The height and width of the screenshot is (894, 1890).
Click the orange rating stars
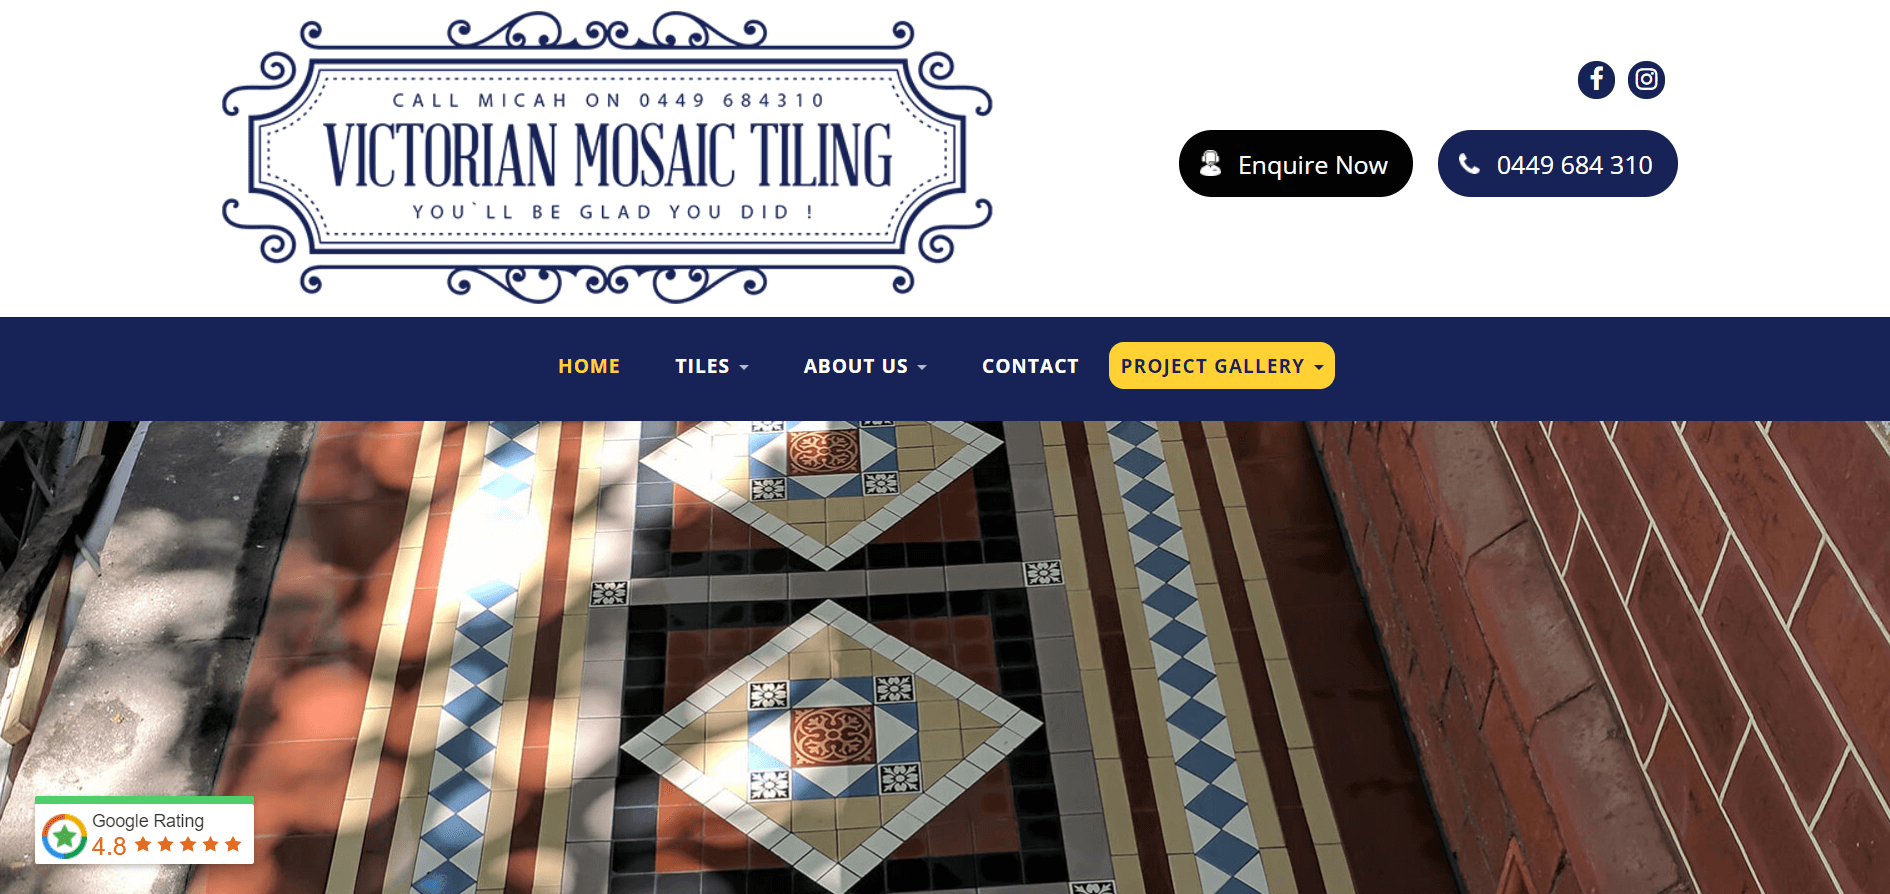tap(188, 845)
